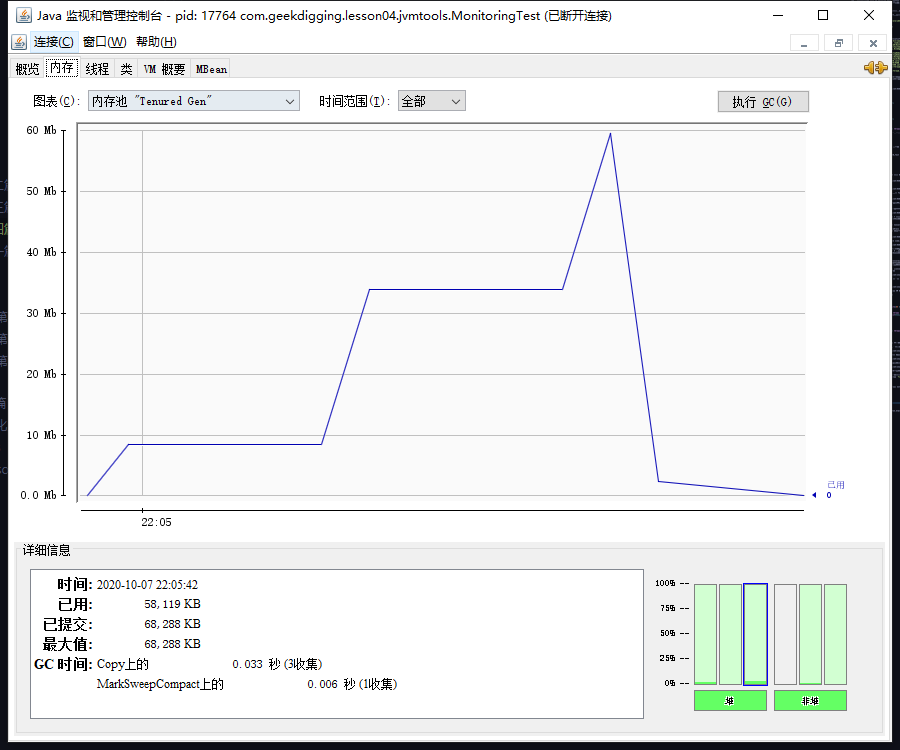Switch to the VM 概要 tab
The height and width of the screenshot is (750, 900).
164,69
